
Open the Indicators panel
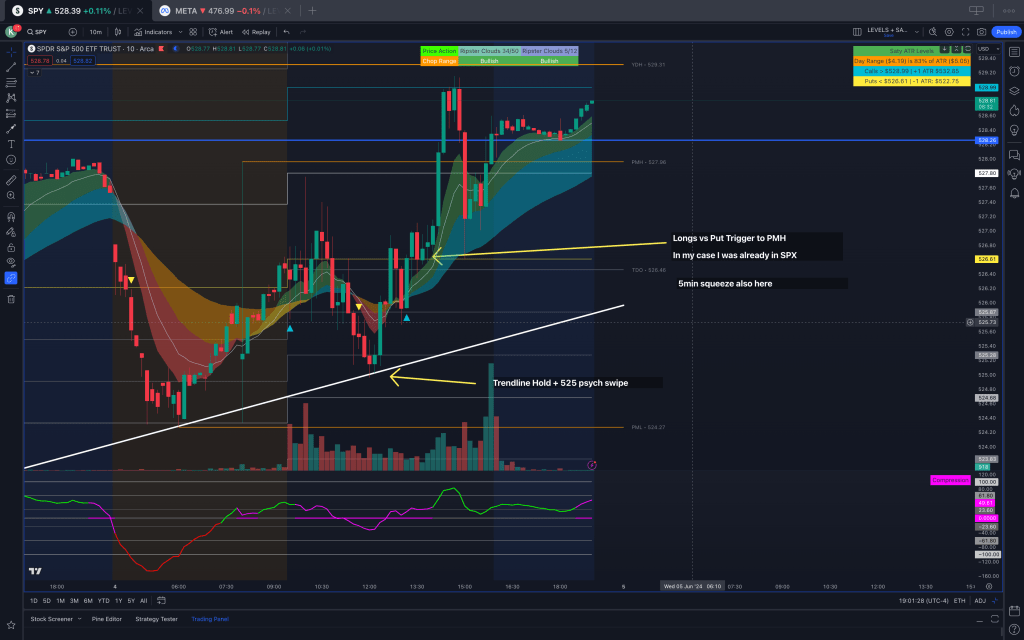[x=152, y=32]
